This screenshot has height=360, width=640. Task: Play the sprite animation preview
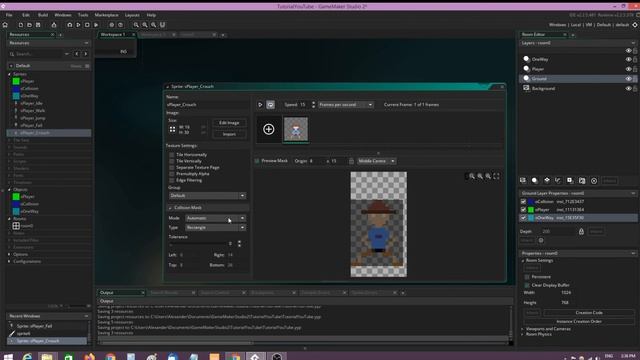tap(260, 105)
